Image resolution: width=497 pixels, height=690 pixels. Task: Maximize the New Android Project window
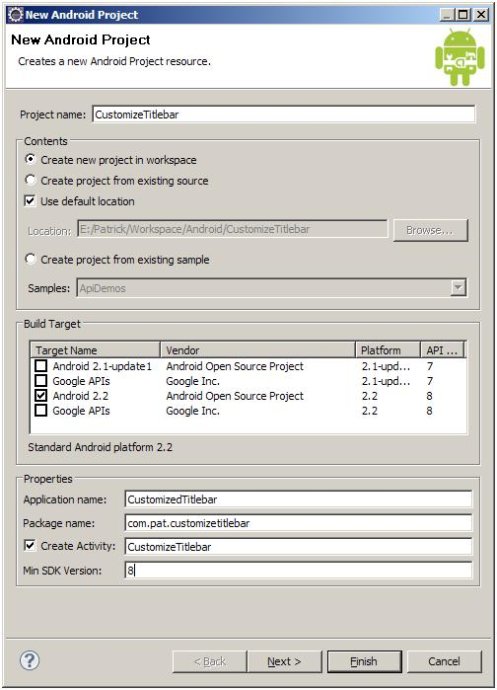tap(463, 15)
